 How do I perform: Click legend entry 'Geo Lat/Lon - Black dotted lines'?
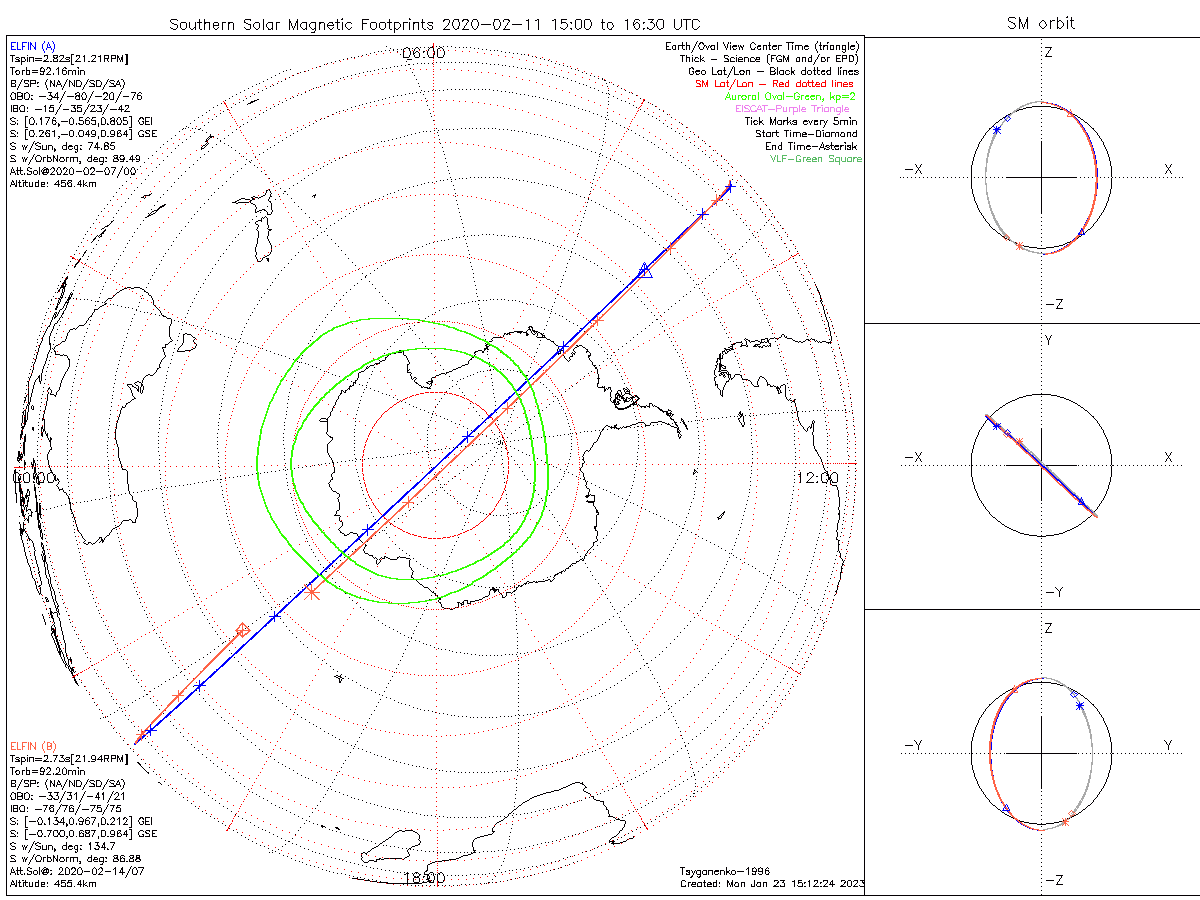tap(774, 72)
